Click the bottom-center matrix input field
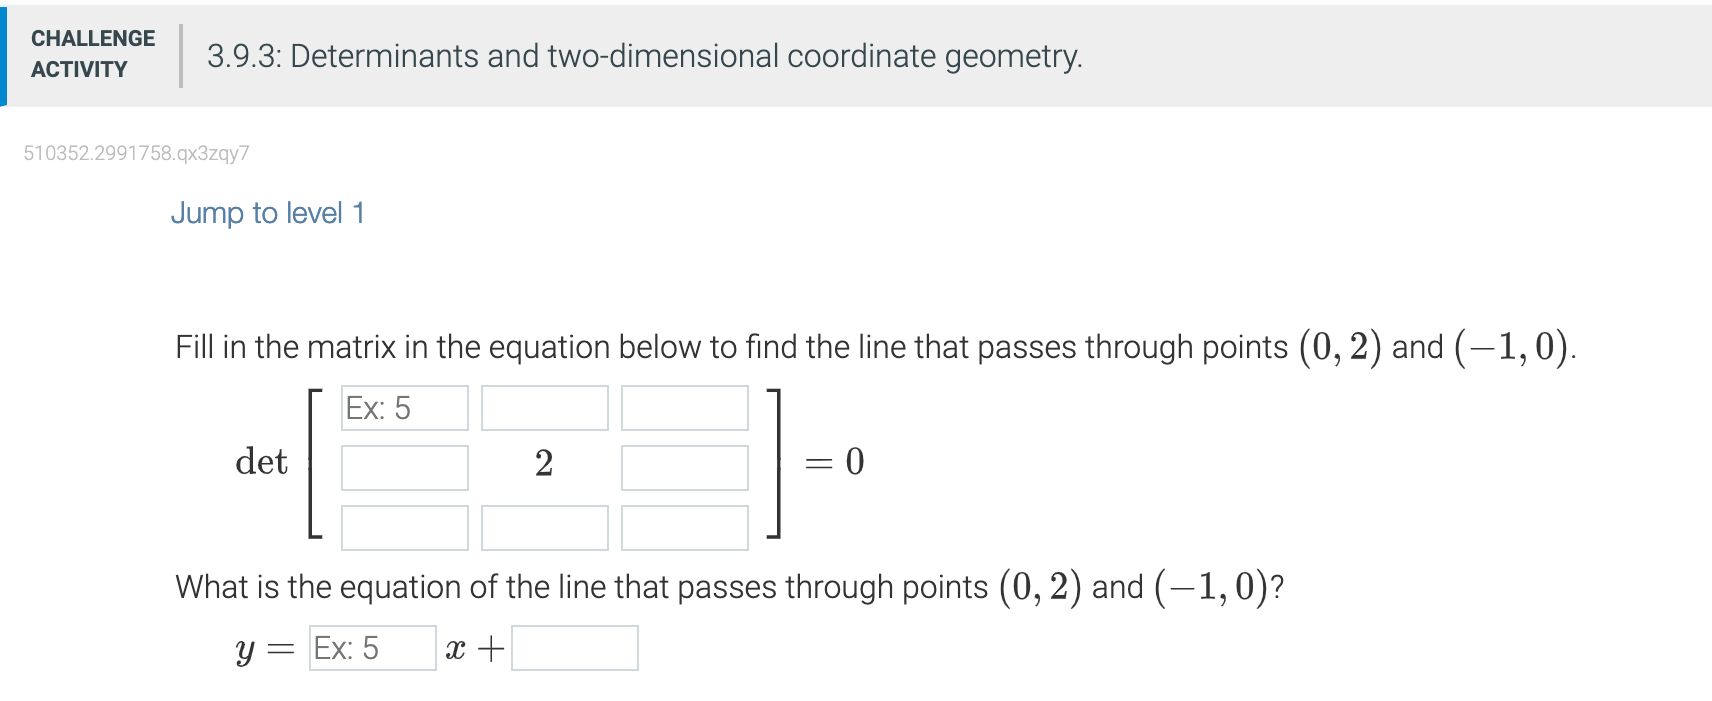The height and width of the screenshot is (701, 1712). pos(544,527)
